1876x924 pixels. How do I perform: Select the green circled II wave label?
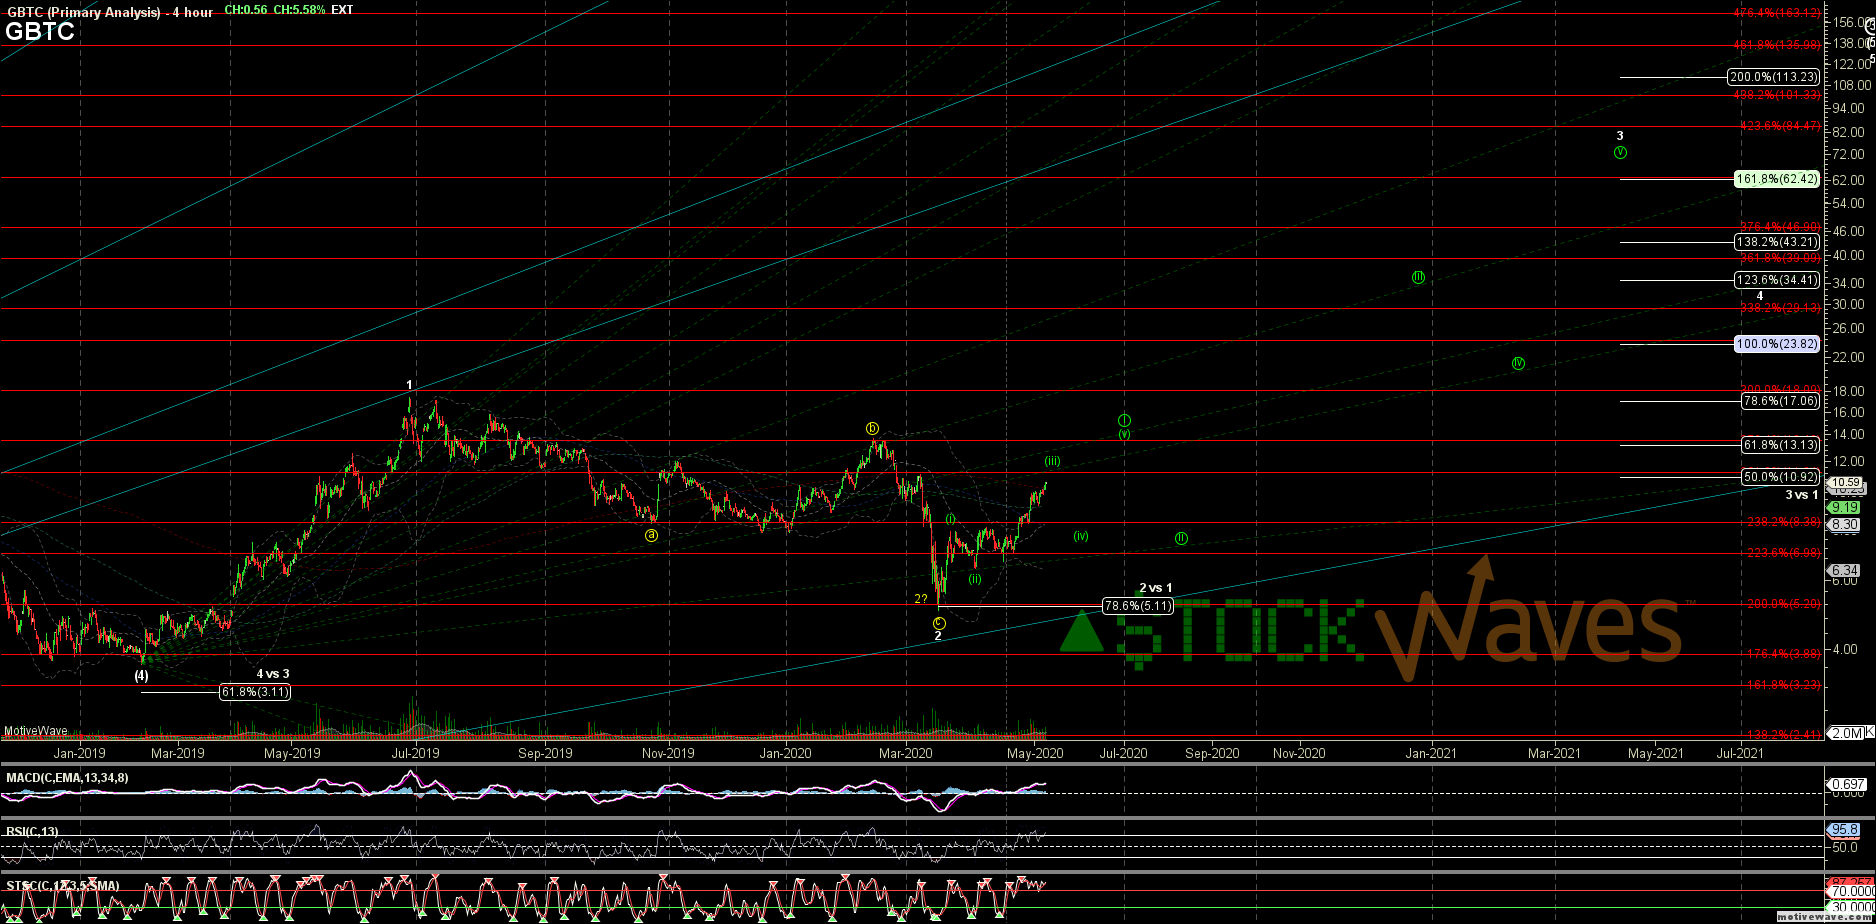(x=1181, y=538)
